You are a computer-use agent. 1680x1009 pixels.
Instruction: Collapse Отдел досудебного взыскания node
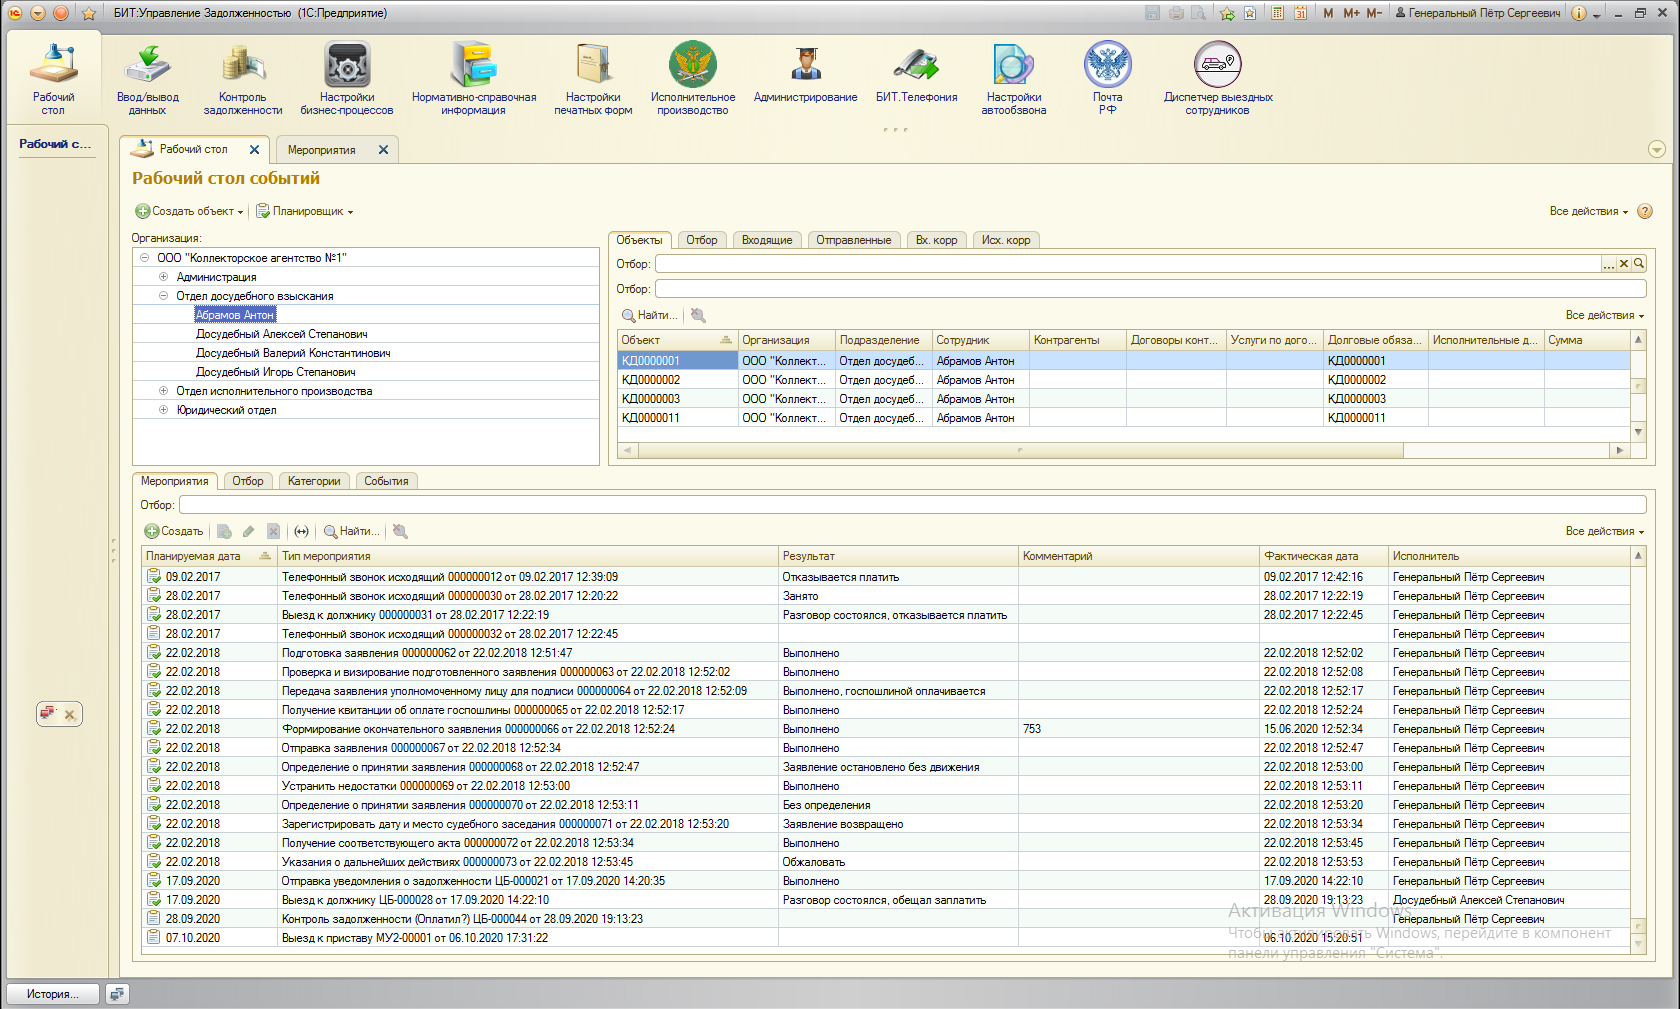[x=163, y=296]
